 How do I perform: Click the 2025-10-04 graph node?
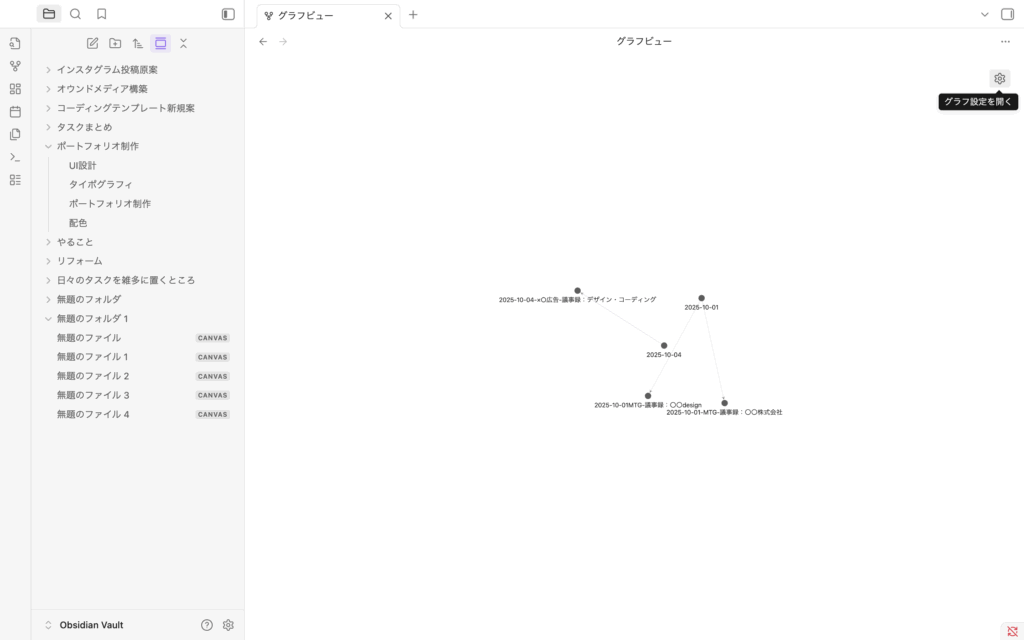click(x=664, y=346)
